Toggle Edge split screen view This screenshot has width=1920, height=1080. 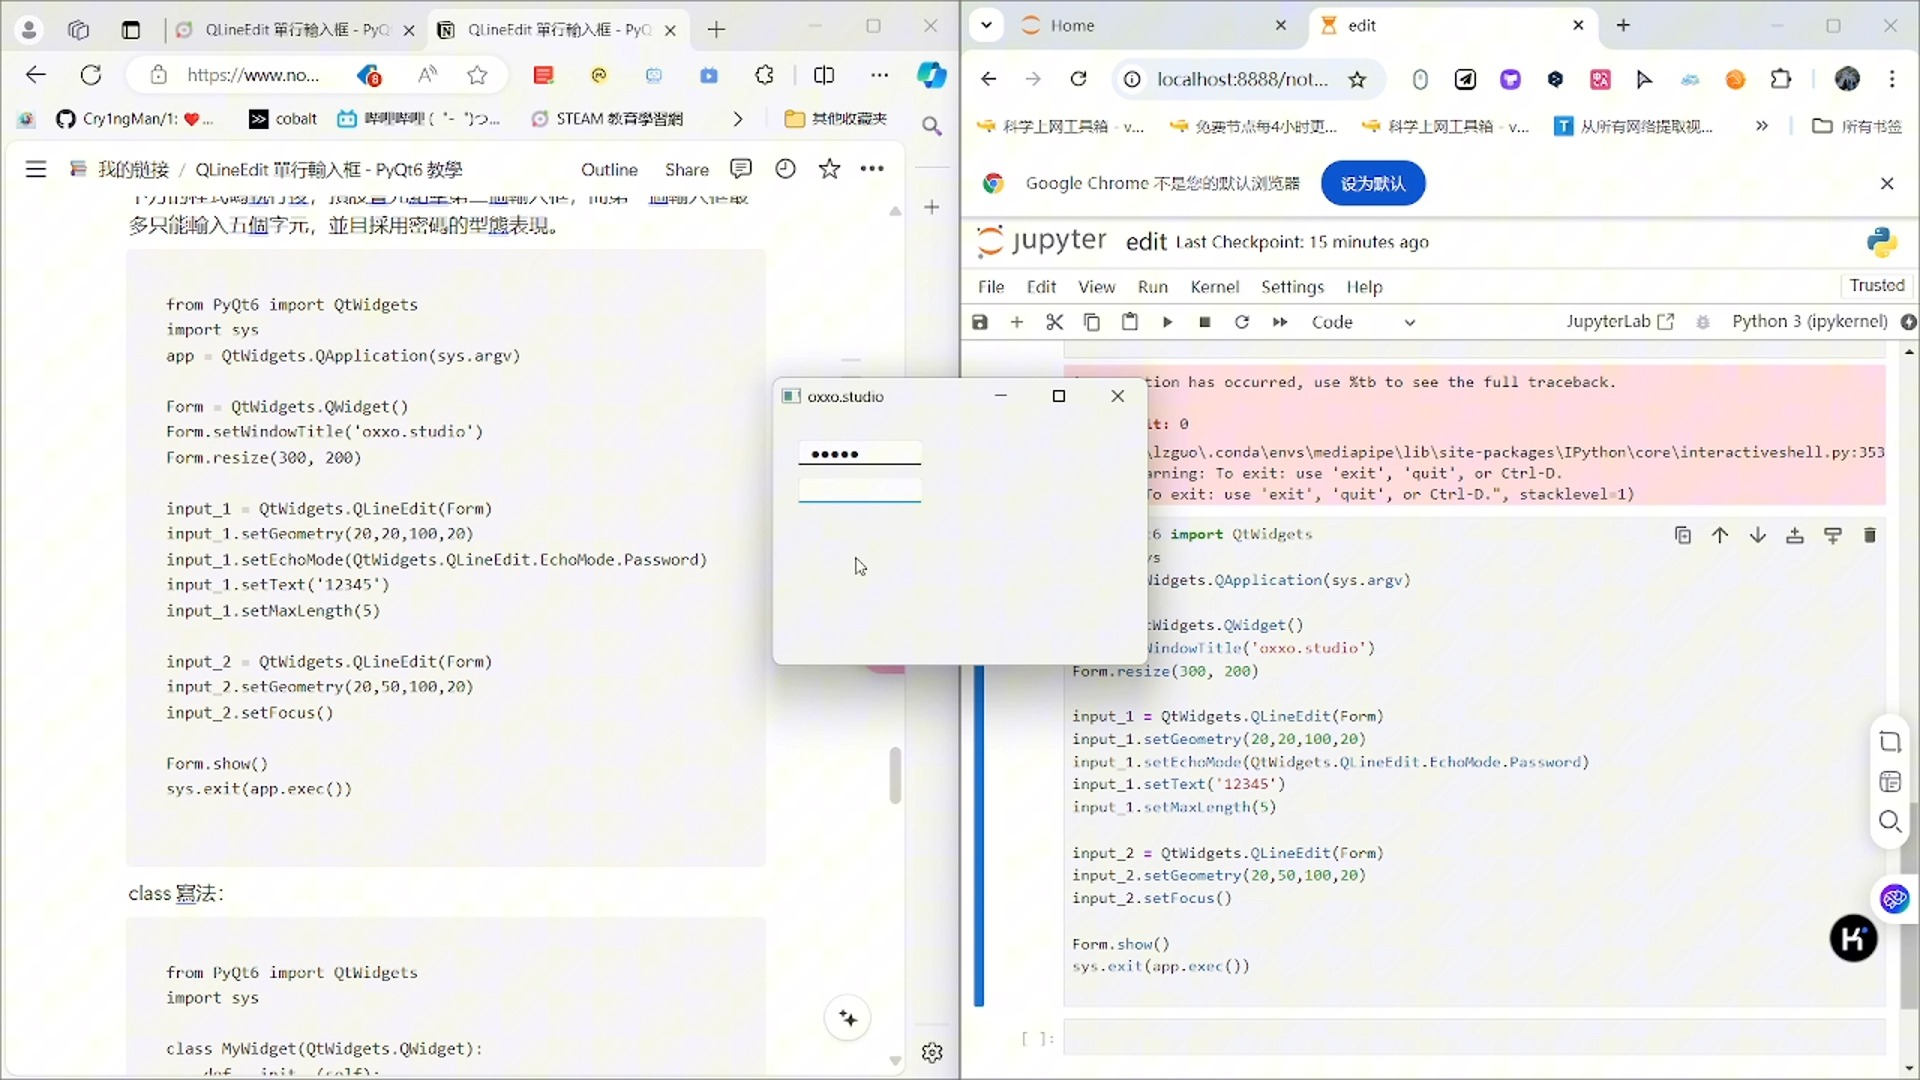click(x=824, y=74)
